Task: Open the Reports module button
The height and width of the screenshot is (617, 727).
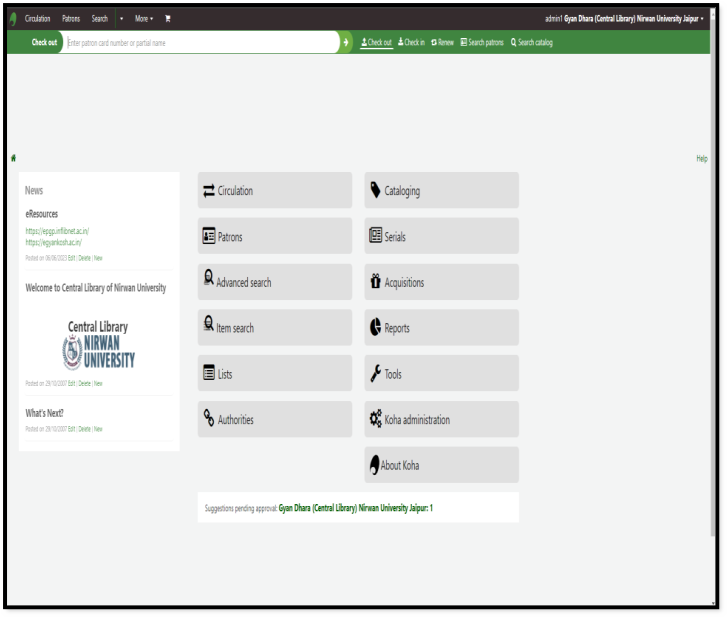Action: 441,328
